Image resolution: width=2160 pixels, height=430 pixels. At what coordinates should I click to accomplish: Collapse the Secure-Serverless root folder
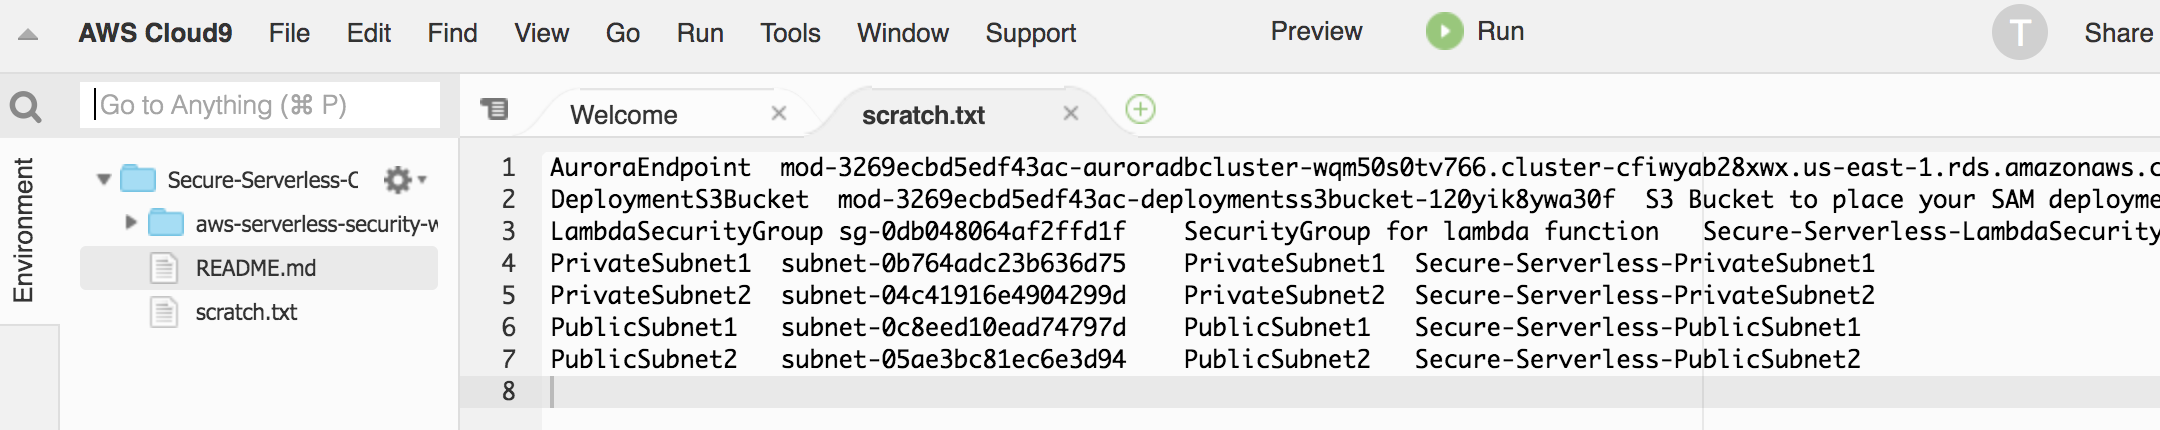pos(103,180)
